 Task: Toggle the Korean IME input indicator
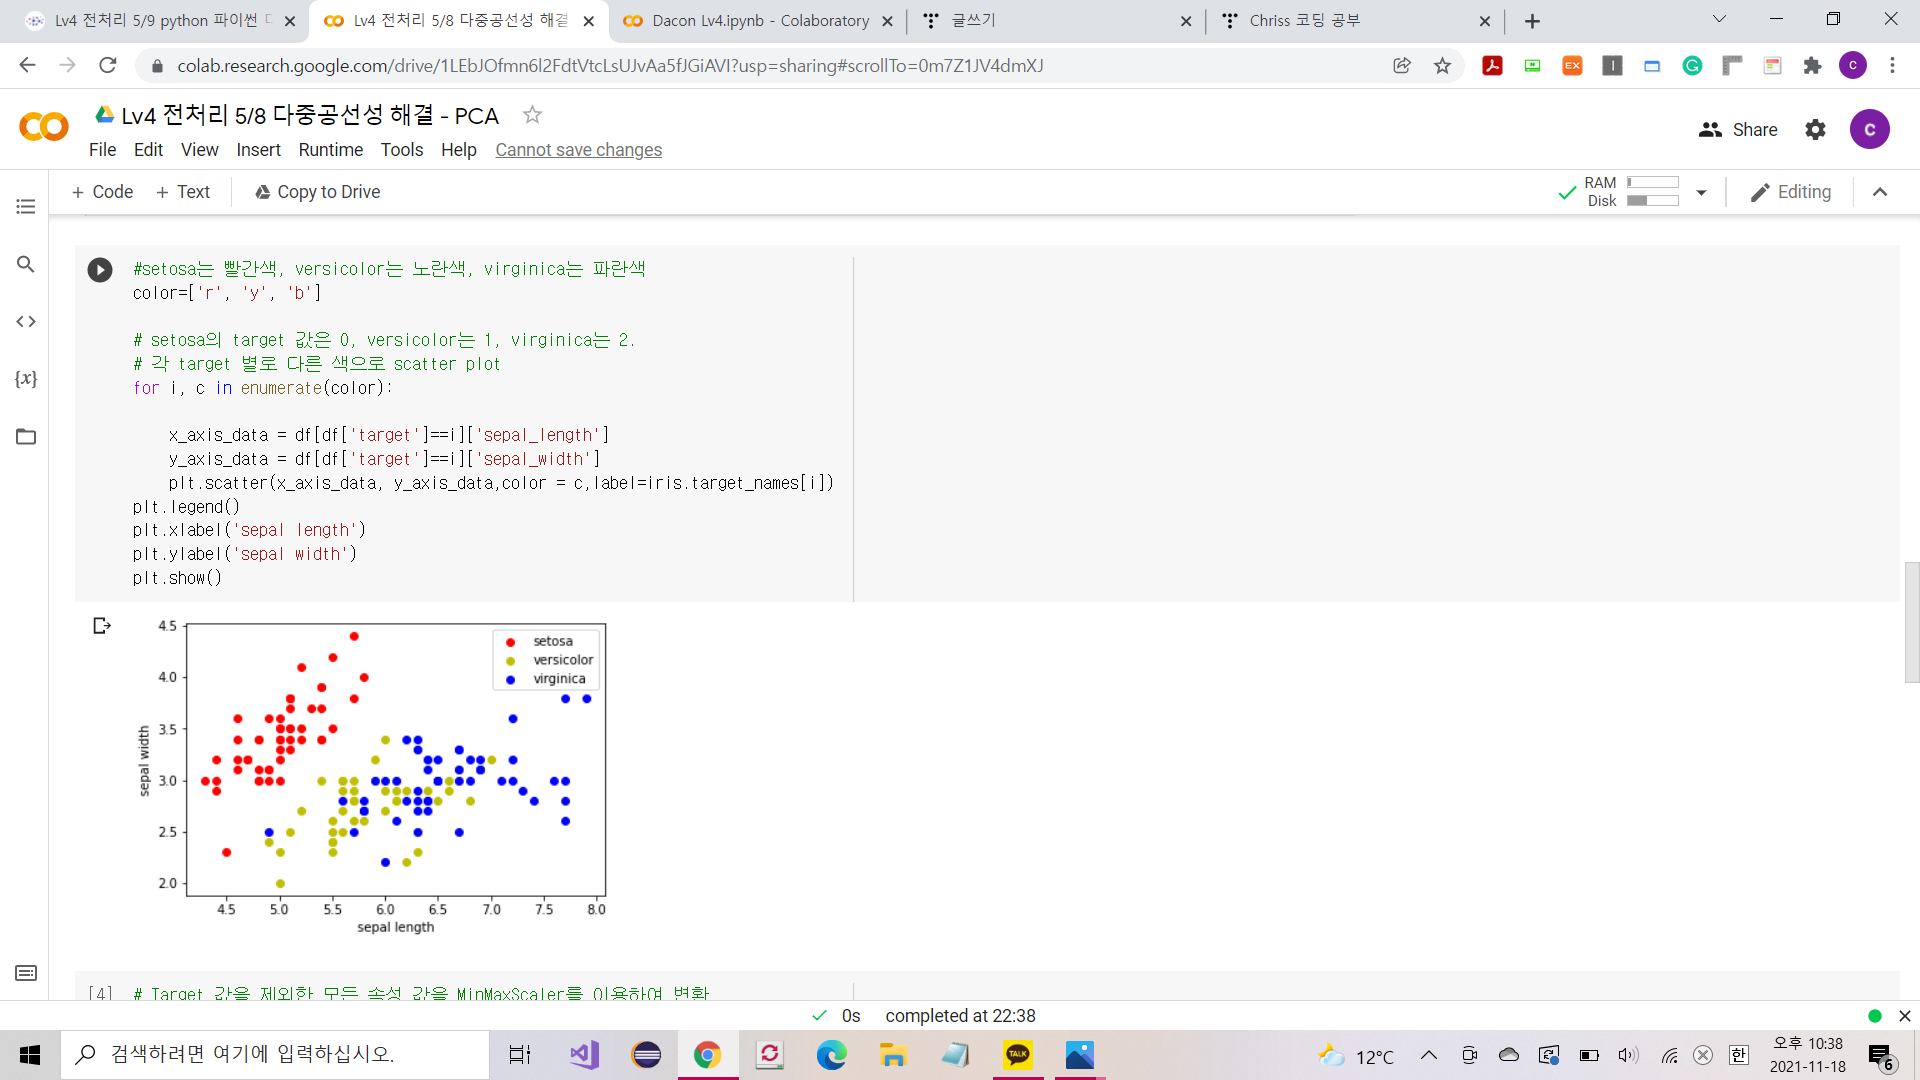point(1739,1055)
